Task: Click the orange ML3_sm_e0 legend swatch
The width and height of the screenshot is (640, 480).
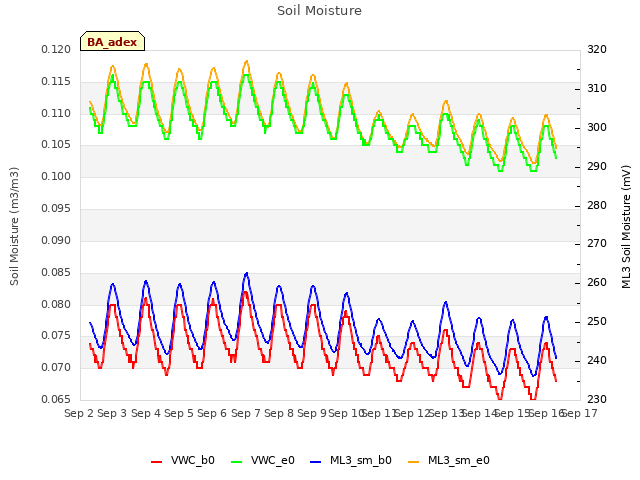Action: click(x=413, y=462)
